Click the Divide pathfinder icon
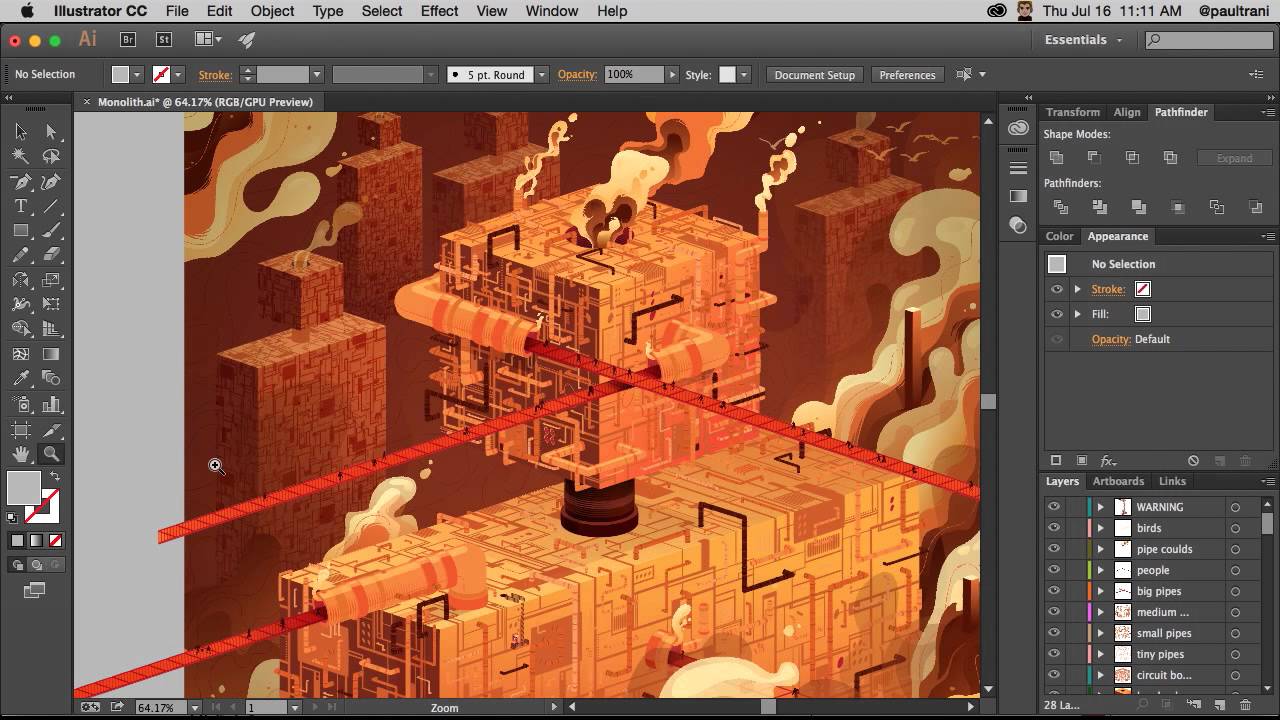Image resolution: width=1280 pixels, height=720 pixels. pyautogui.click(x=1060, y=207)
